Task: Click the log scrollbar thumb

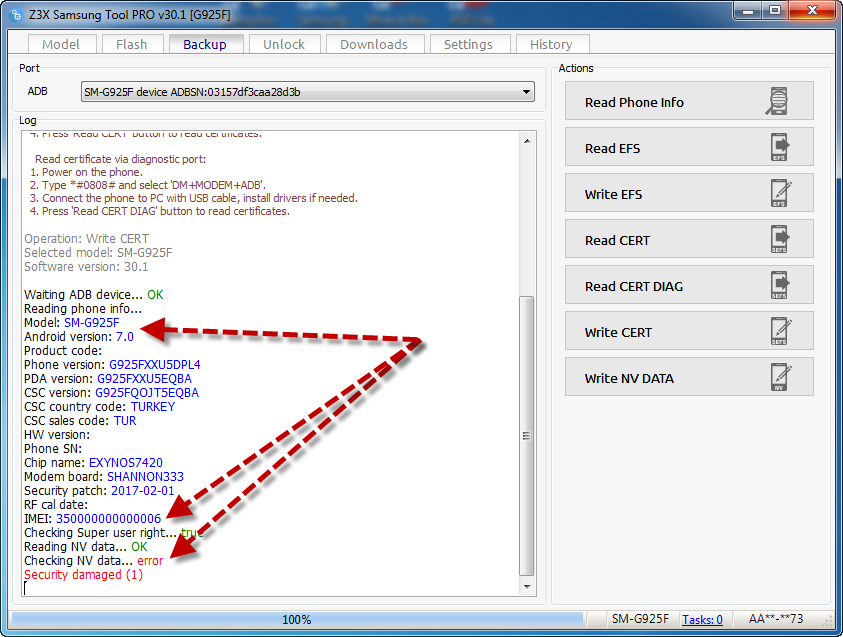Action: coord(527,435)
